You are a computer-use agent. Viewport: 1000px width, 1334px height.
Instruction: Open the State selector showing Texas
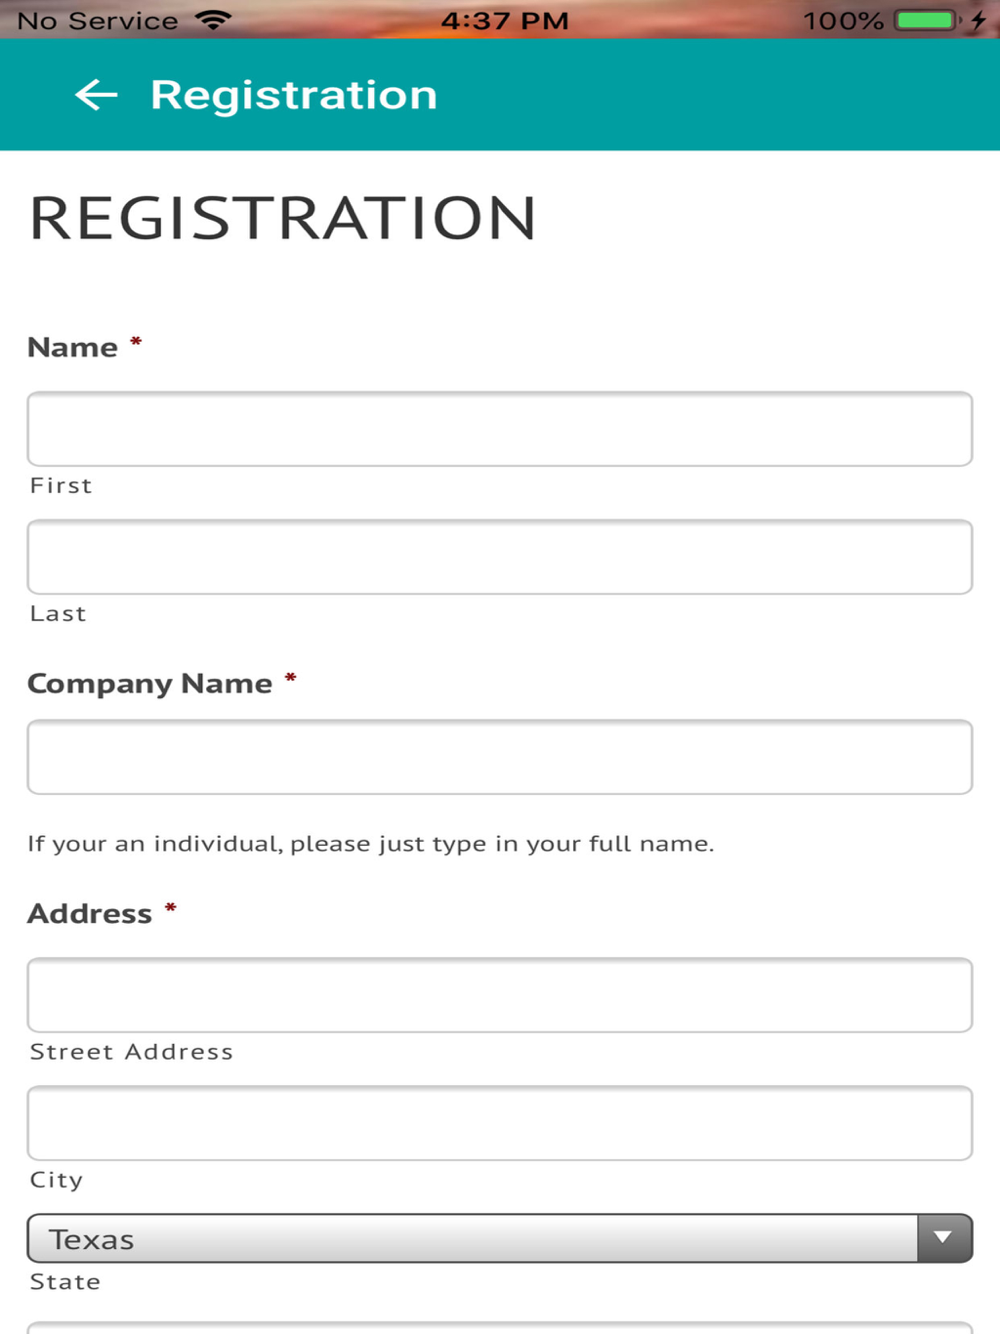pos(472,1238)
